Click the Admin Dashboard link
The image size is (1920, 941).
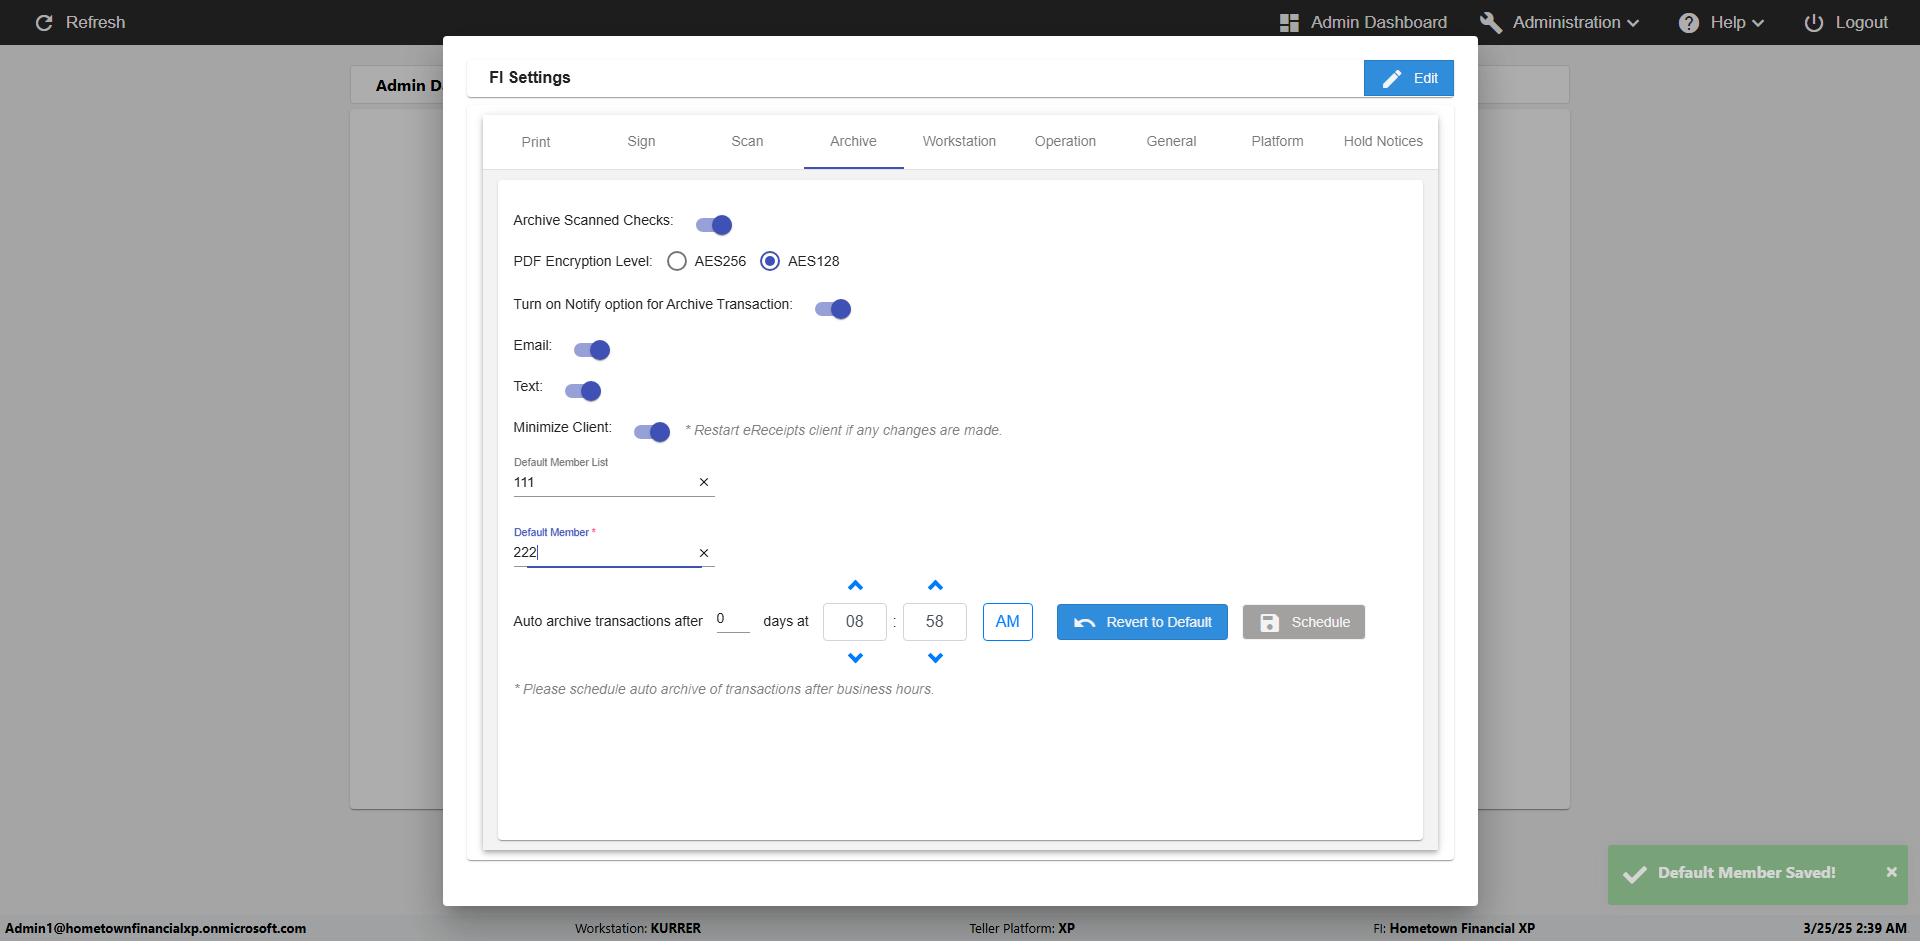click(x=1379, y=22)
